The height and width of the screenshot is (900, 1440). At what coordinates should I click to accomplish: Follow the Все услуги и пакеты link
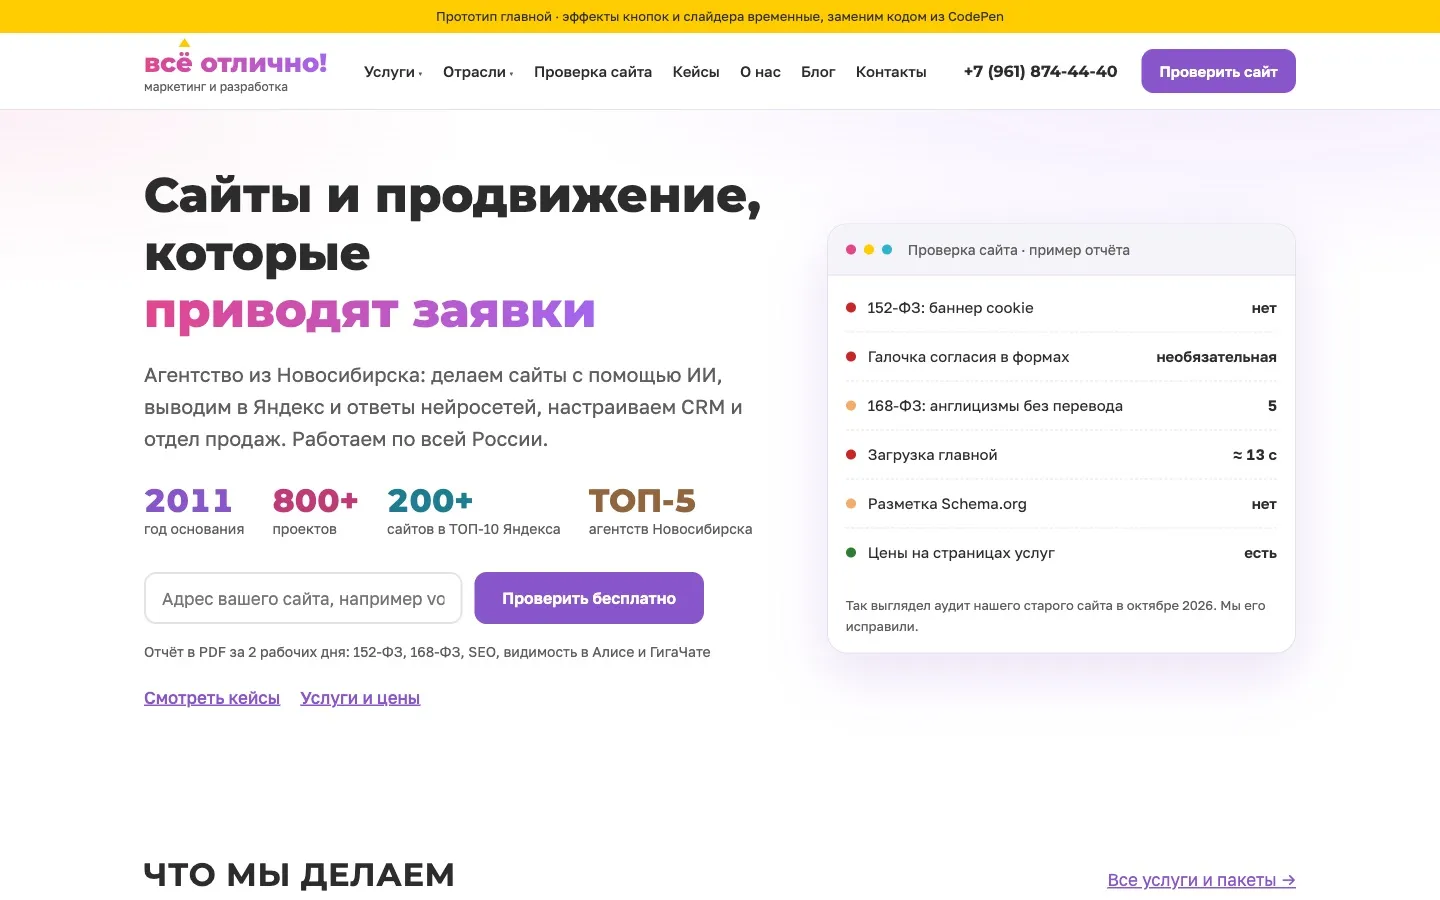[x=1201, y=880]
